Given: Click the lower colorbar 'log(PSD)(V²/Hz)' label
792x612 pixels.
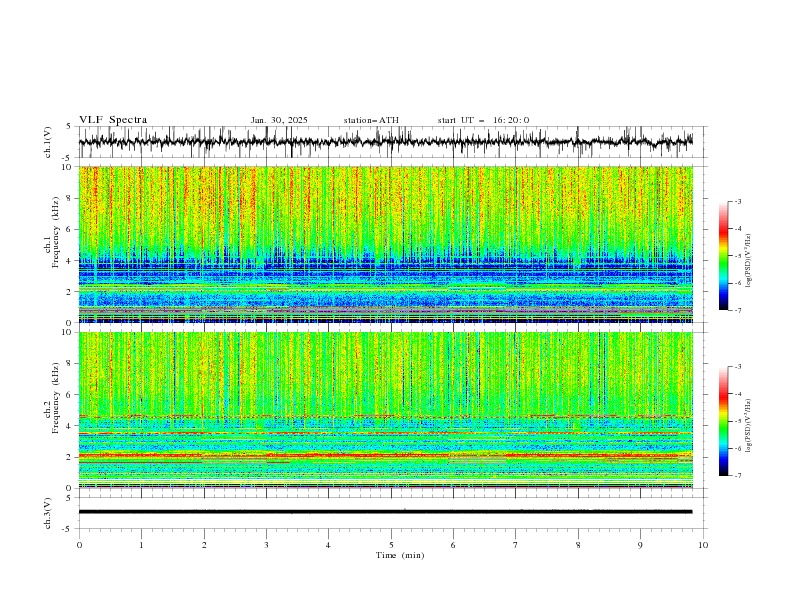Looking at the screenshot, I should coord(748,426).
